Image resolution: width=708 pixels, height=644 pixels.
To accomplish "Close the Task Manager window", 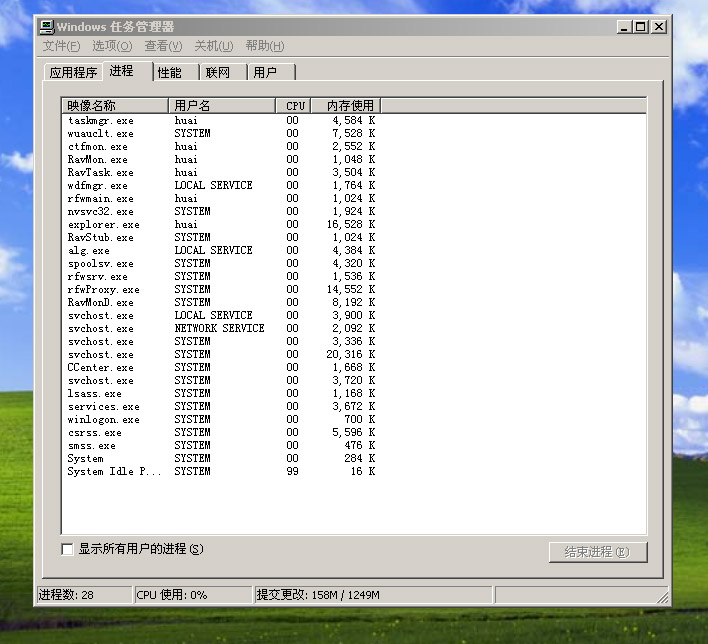I will [x=659, y=27].
